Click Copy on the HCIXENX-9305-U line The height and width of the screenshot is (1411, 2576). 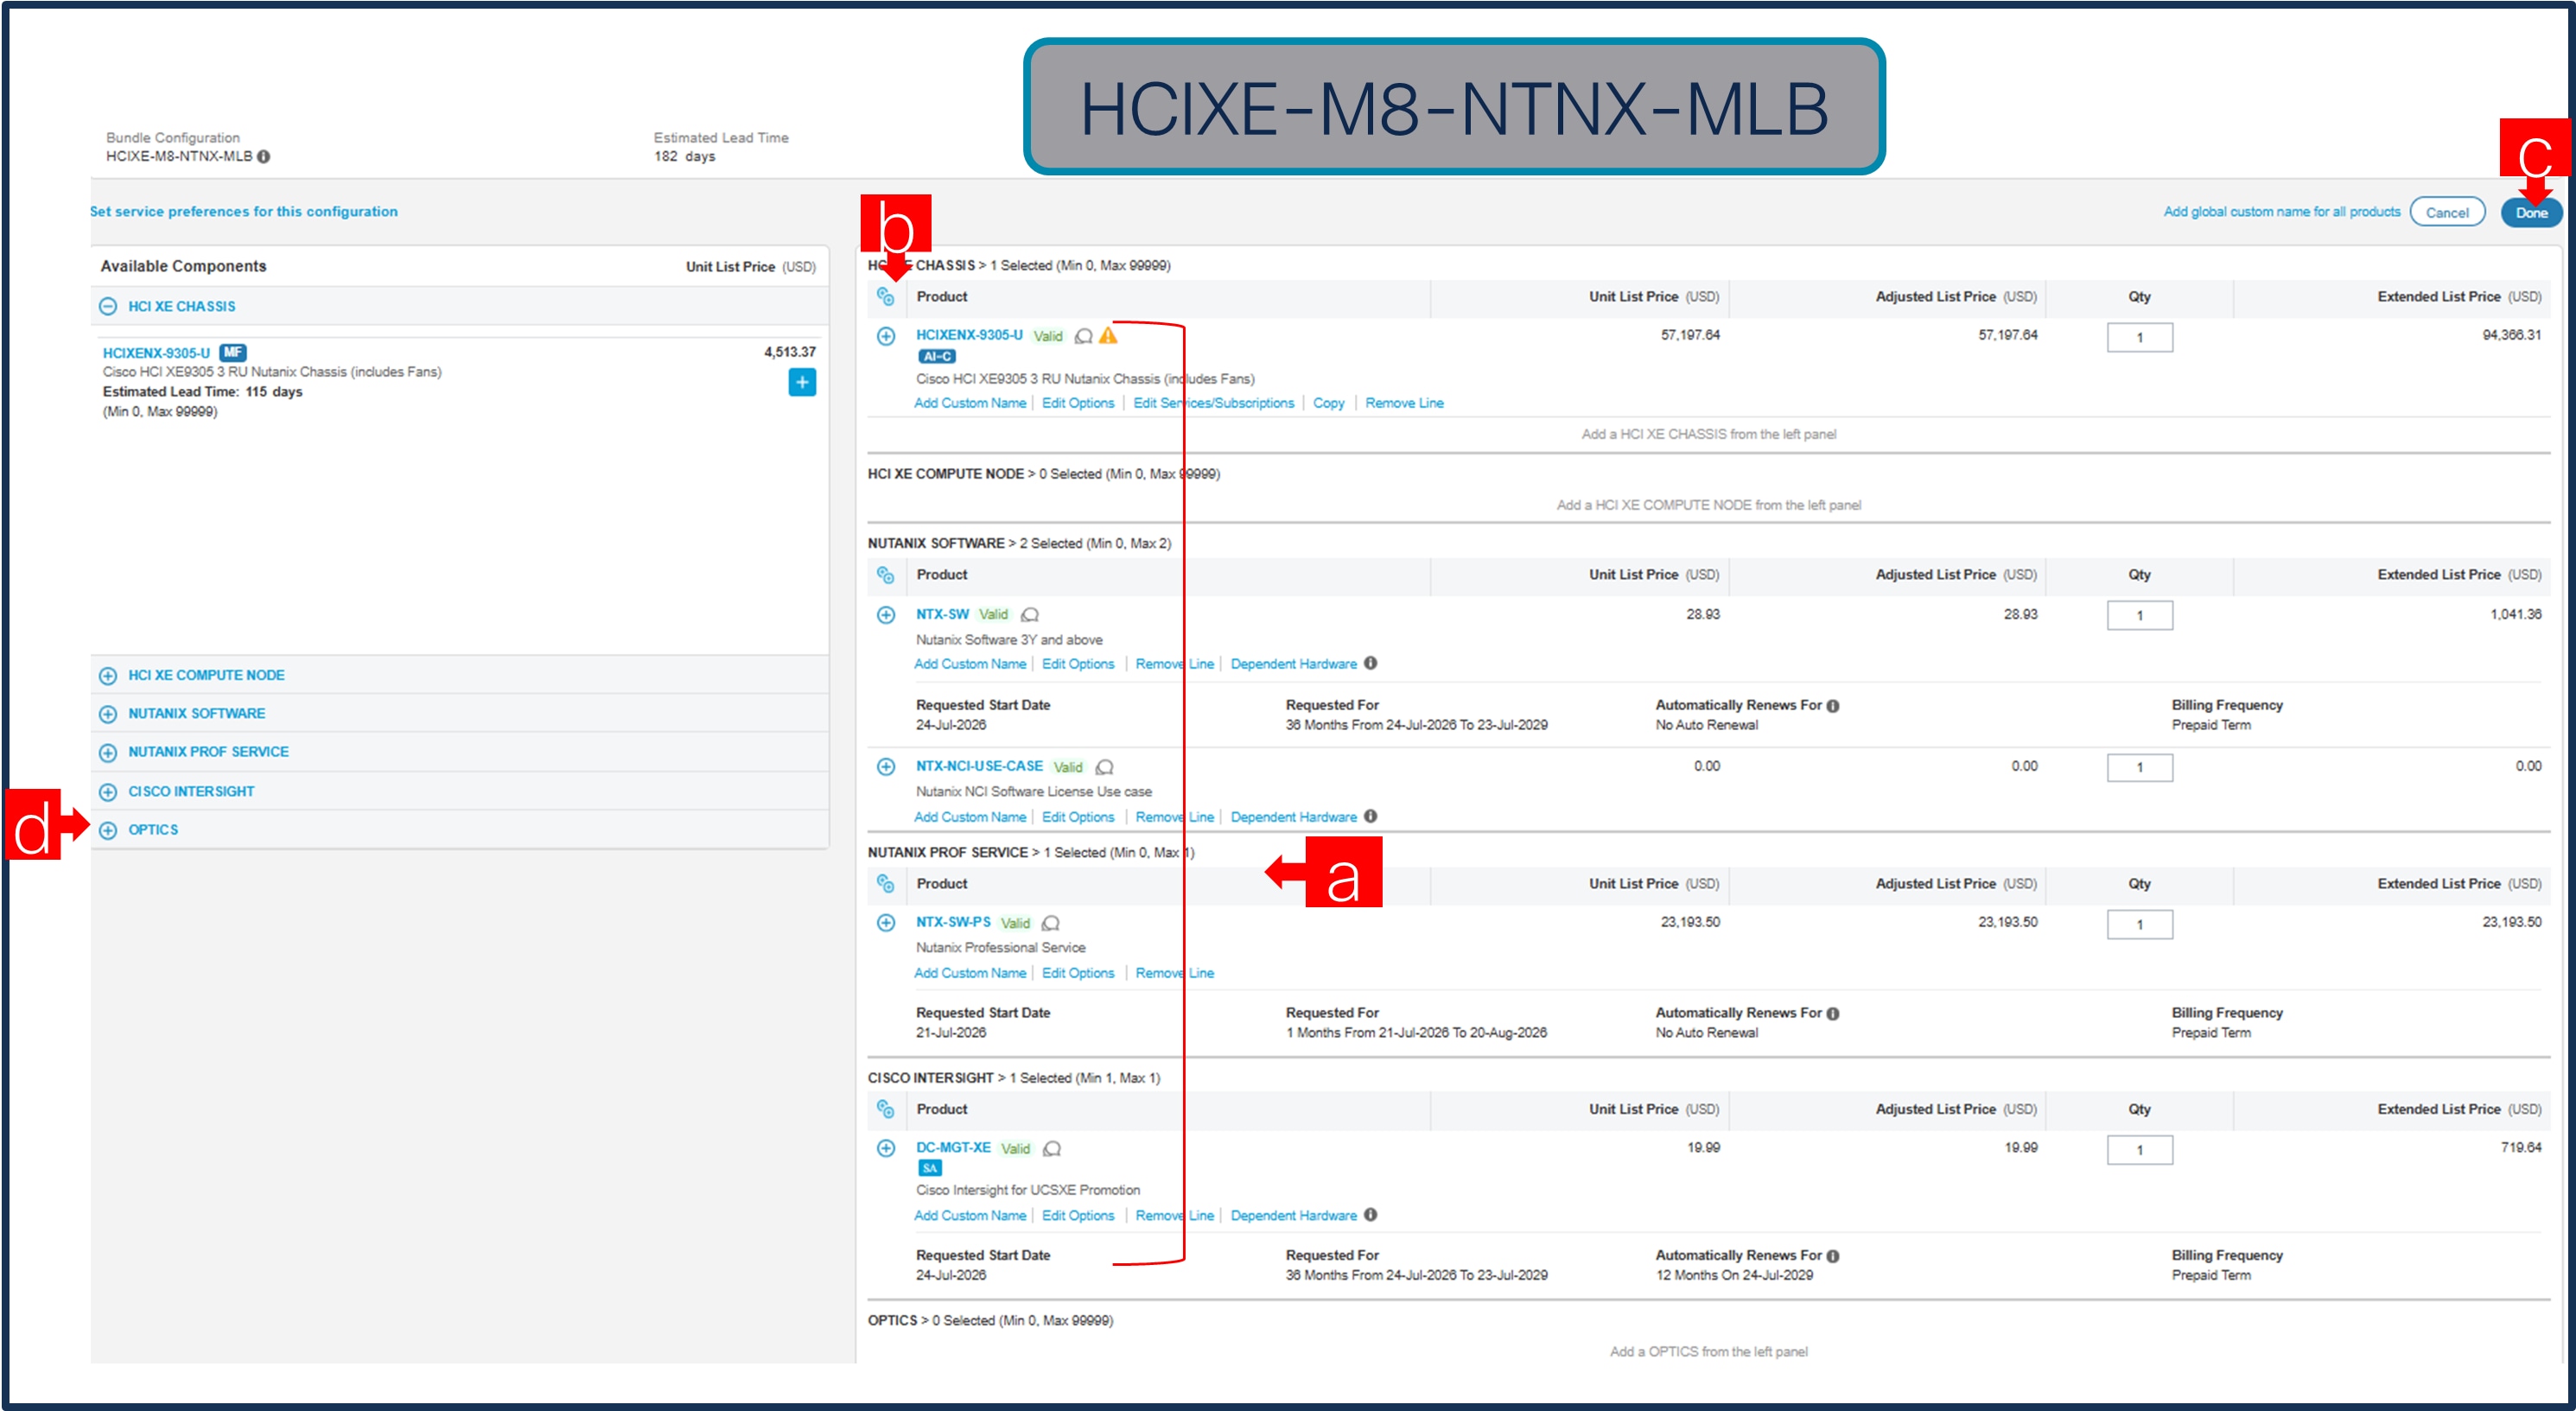[x=1328, y=403]
